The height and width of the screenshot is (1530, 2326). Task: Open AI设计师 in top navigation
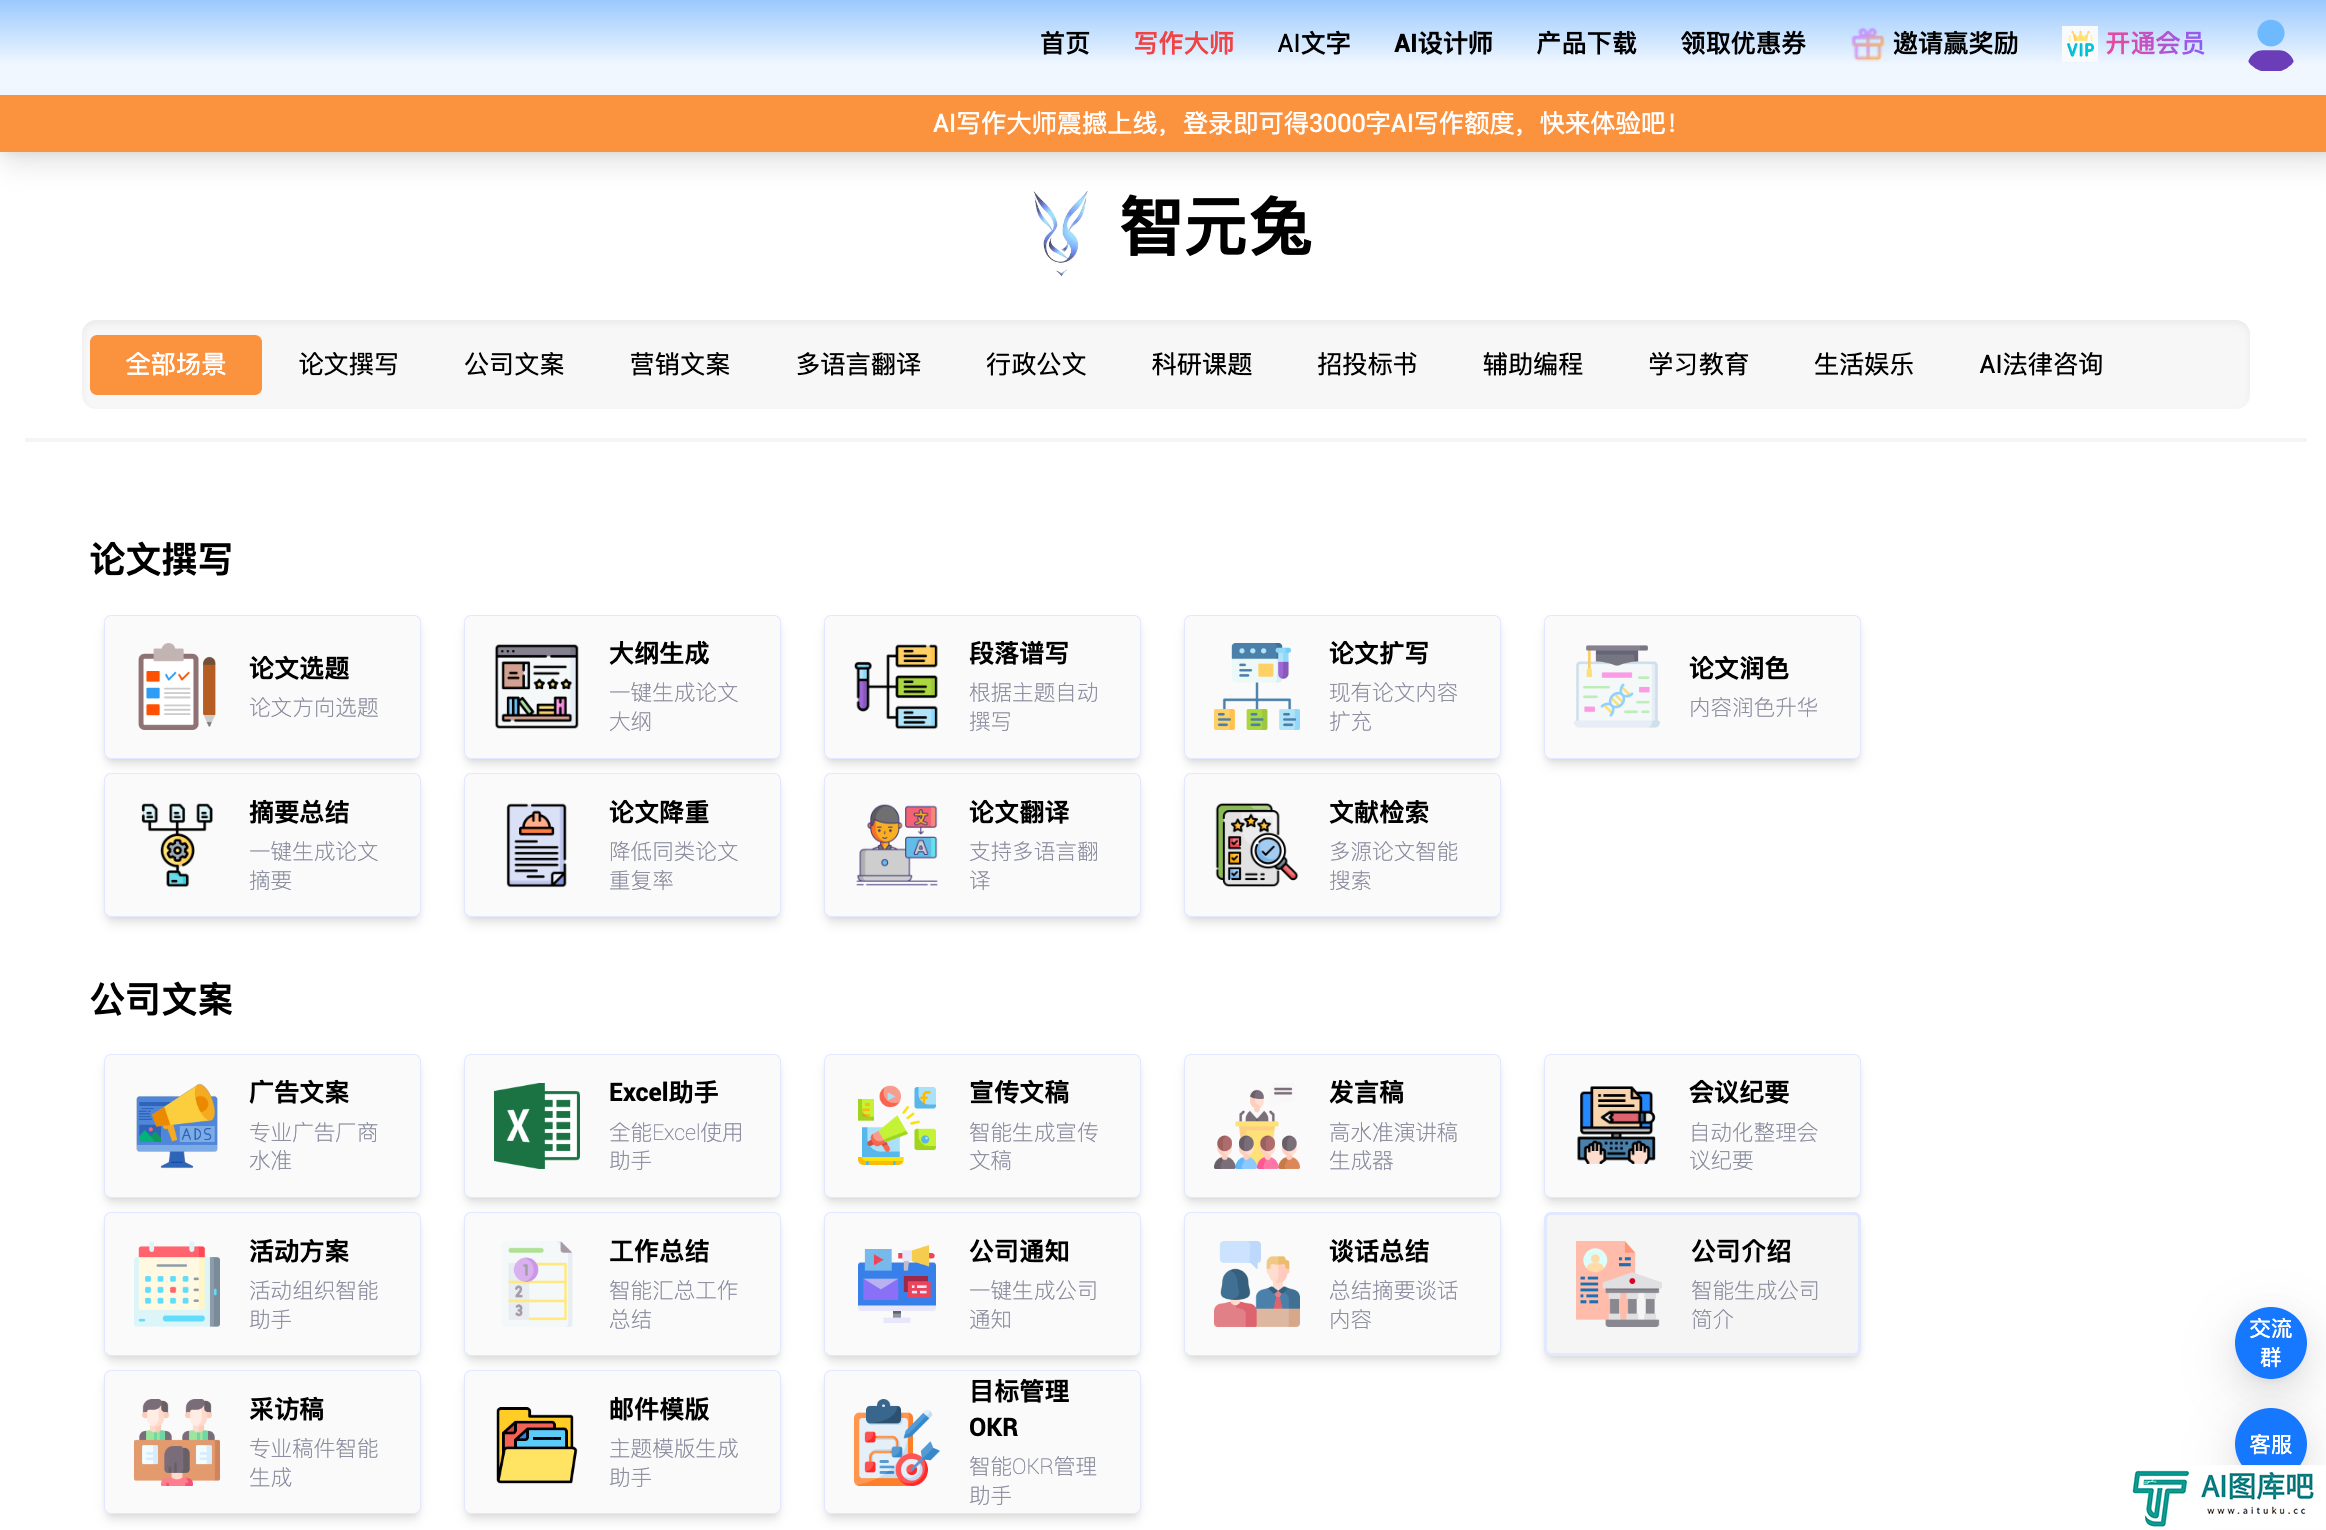tap(1443, 44)
